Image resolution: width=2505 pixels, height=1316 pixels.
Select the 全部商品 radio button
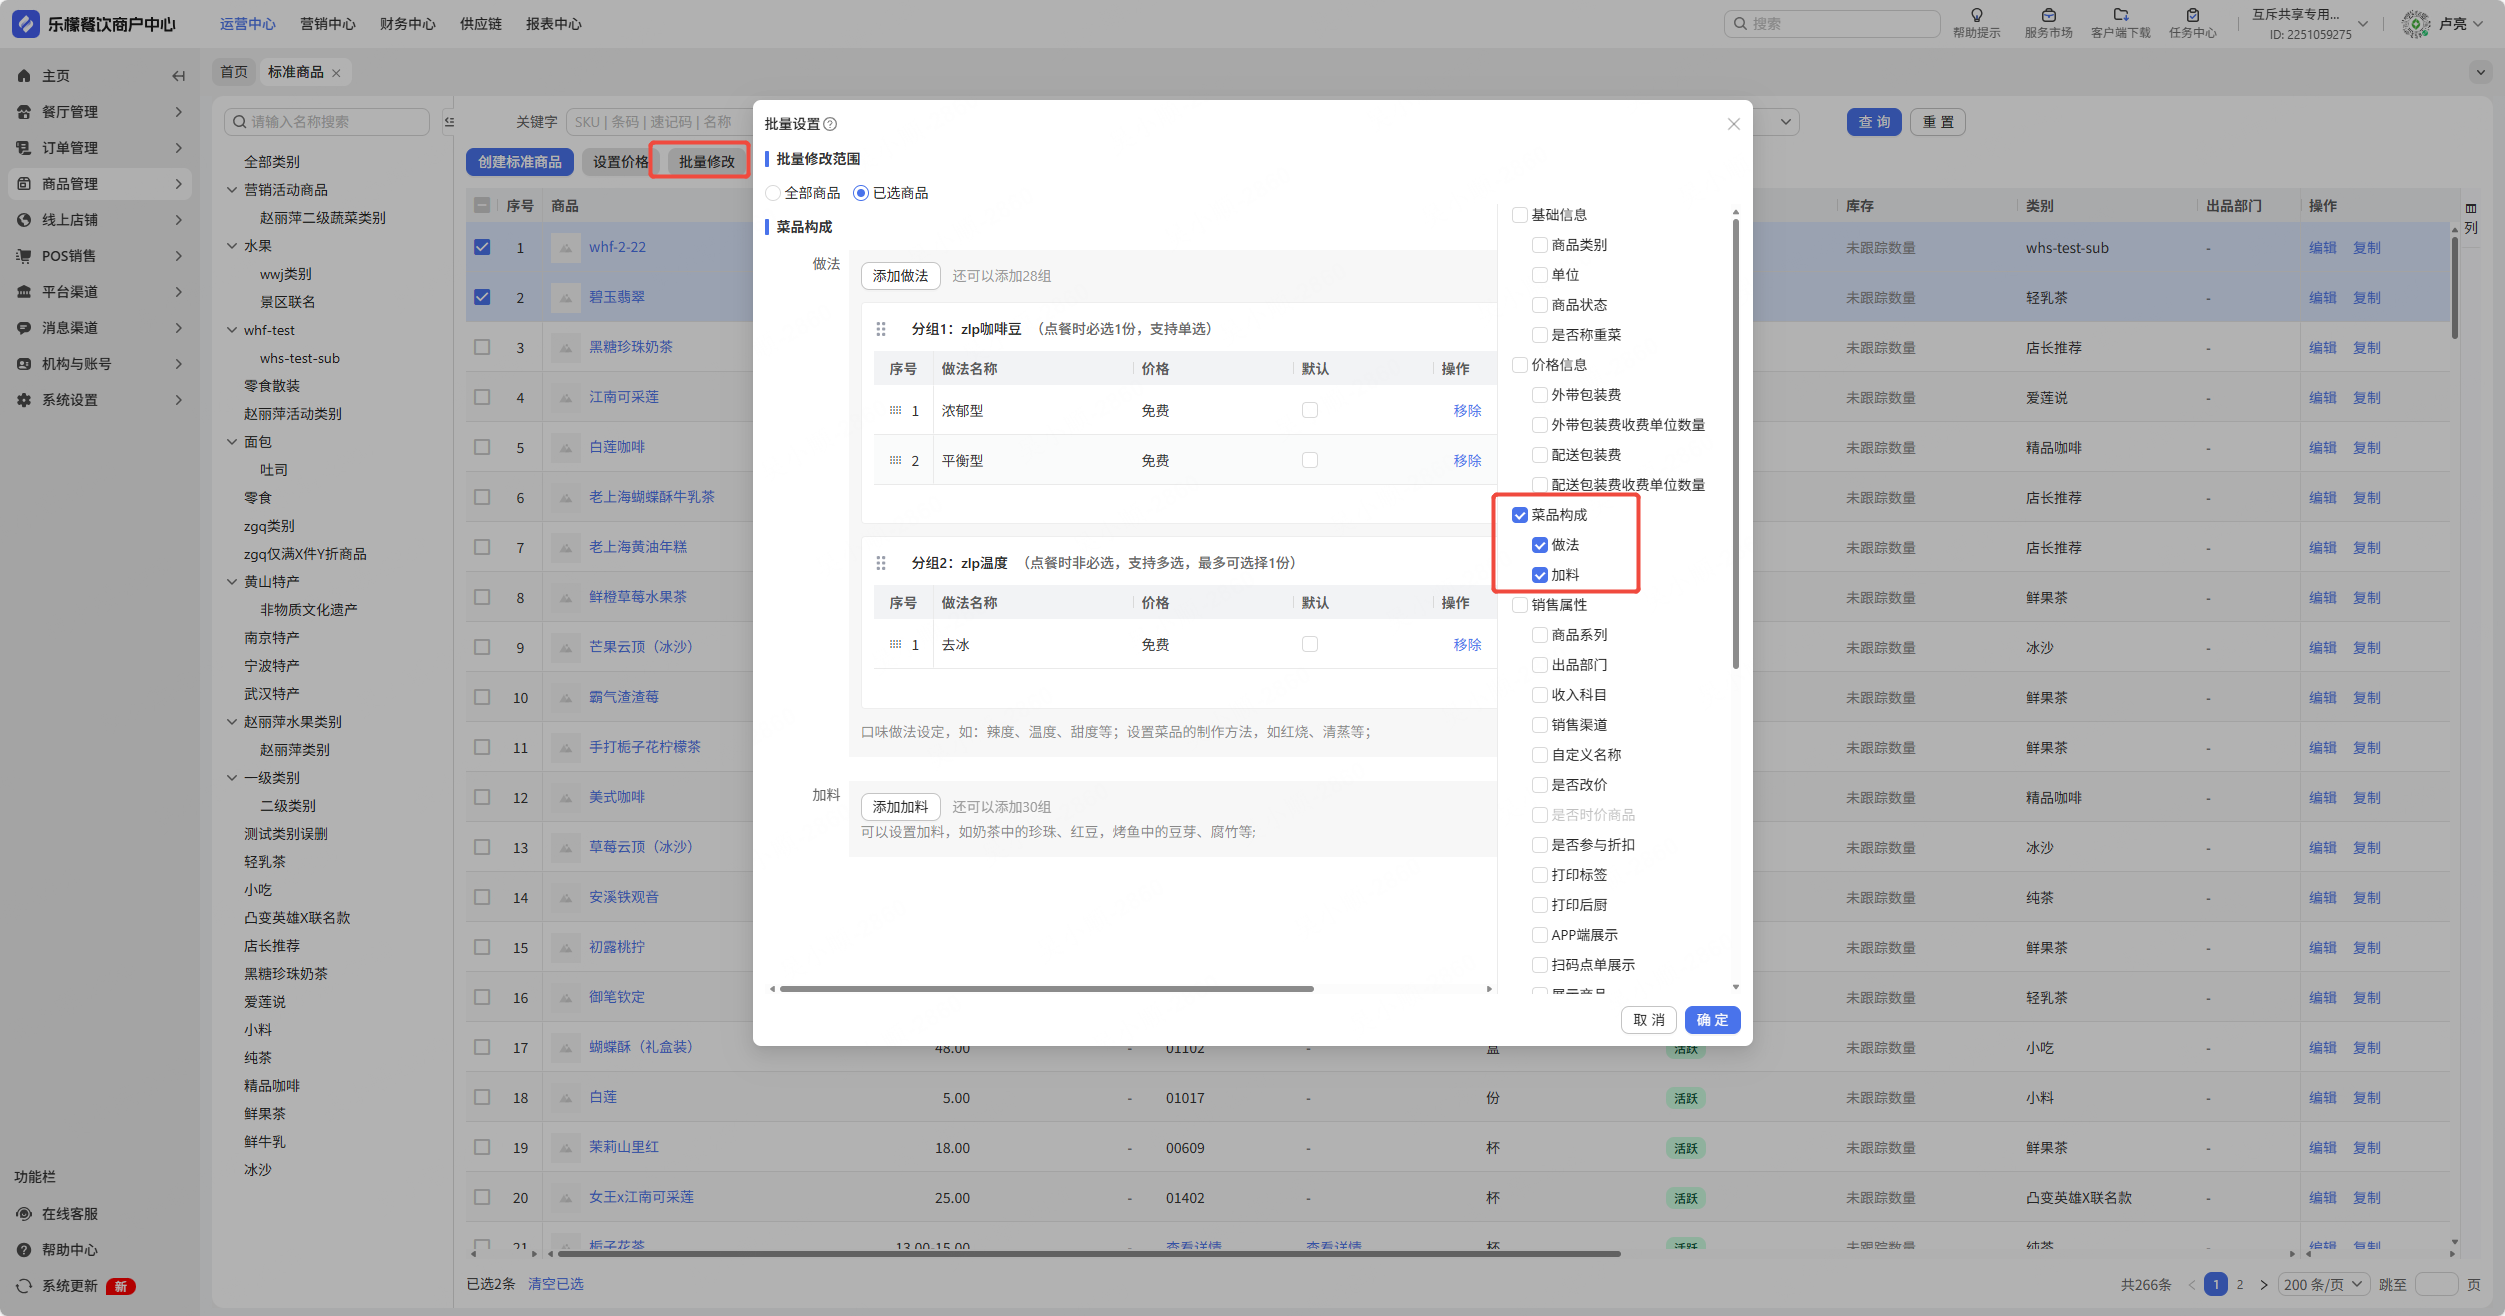[773, 193]
